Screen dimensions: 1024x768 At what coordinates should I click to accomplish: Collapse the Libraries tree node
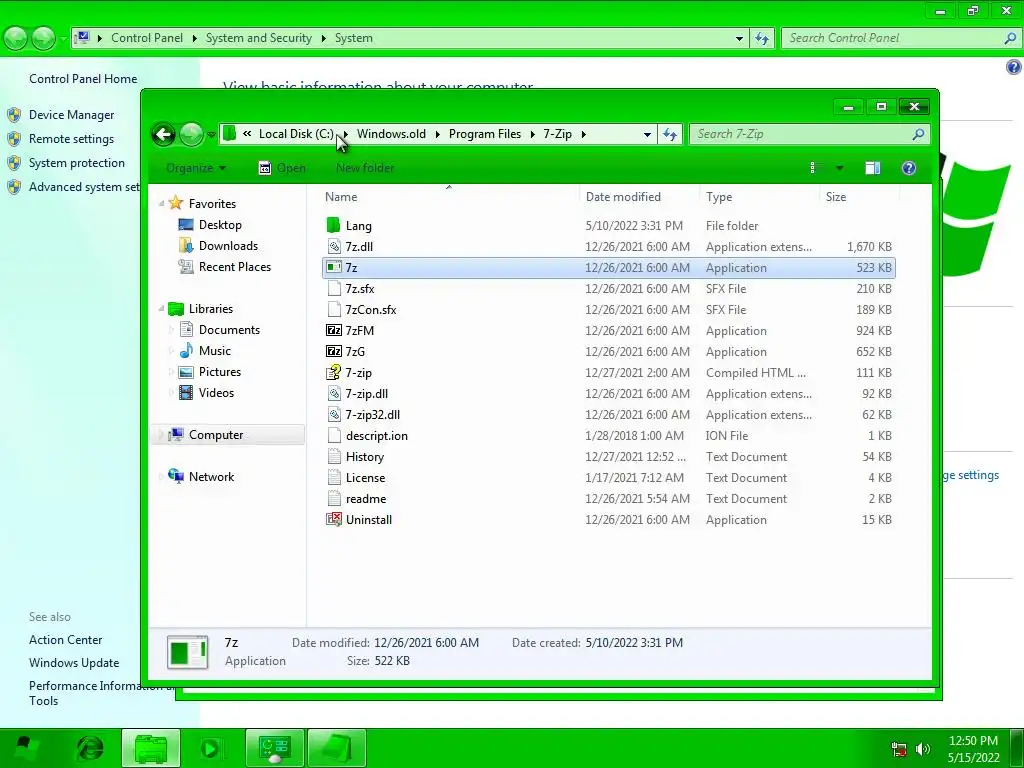click(161, 308)
